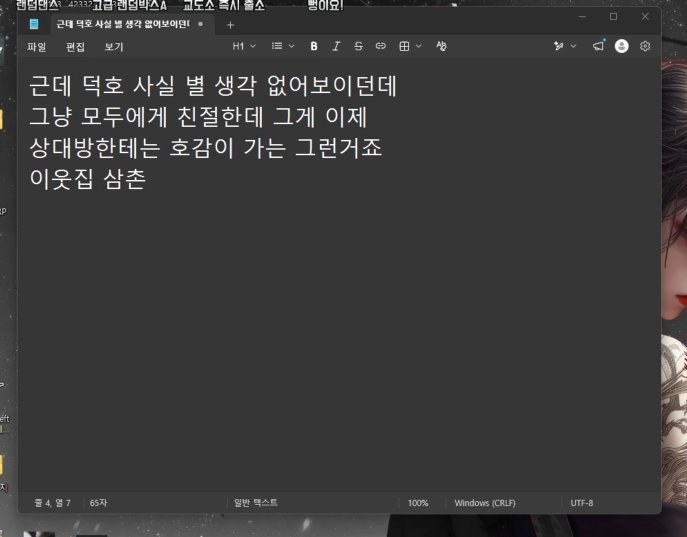Expand the H1 heading dropdown arrow
This screenshot has height=537, width=687.
253,46
